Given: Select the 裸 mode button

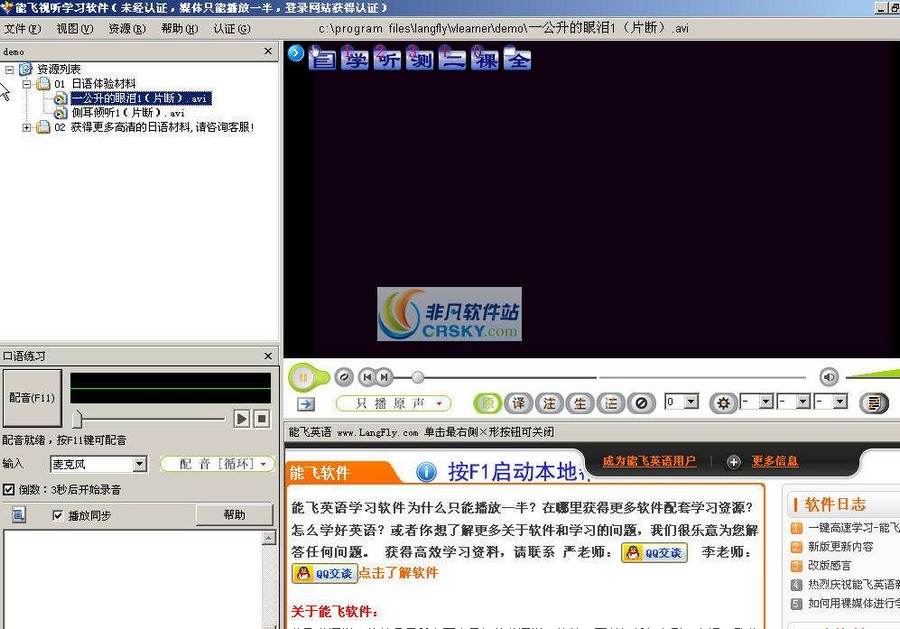Looking at the screenshot, I should [485, 59].
